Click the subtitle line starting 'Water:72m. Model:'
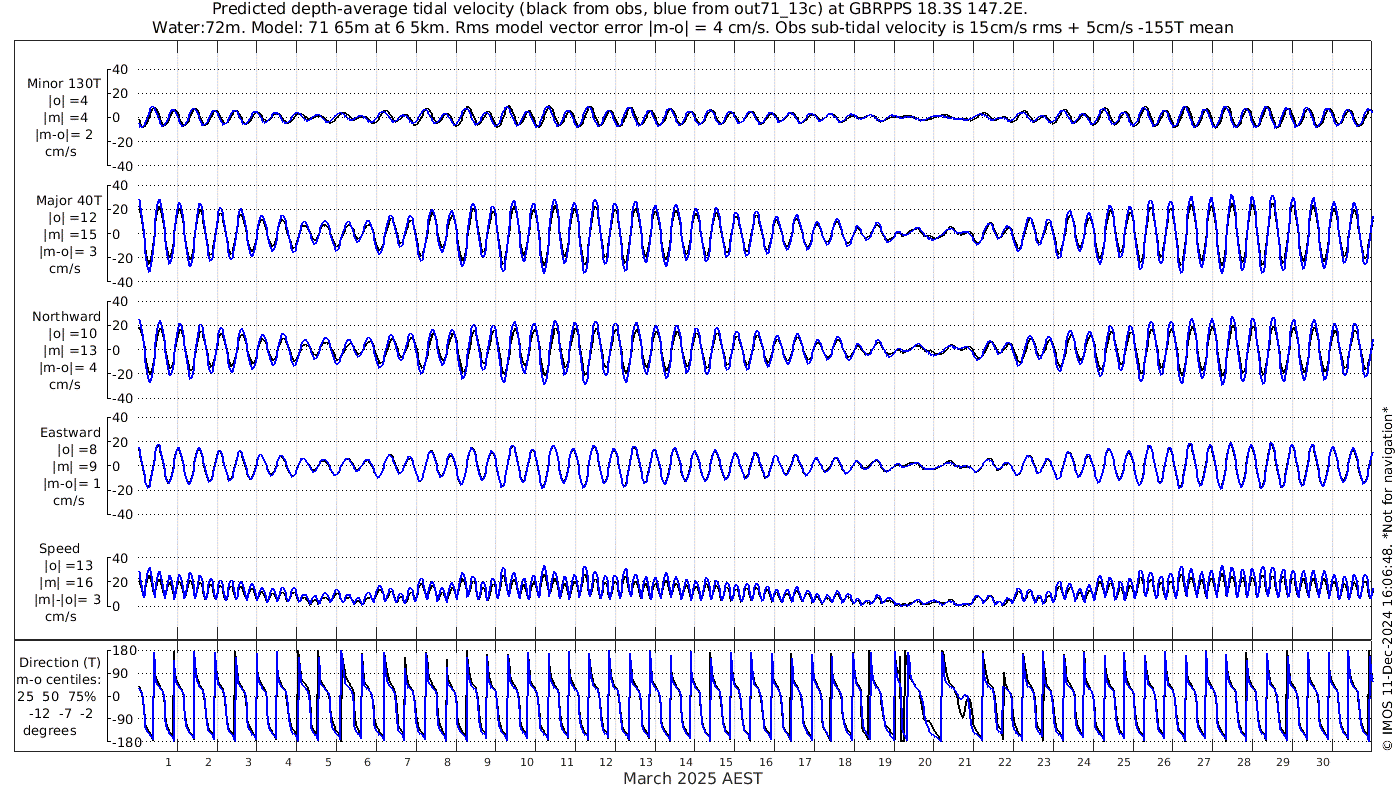Image resolution: width=1400 pixels, height=800 pixels. tap(692, 27)
